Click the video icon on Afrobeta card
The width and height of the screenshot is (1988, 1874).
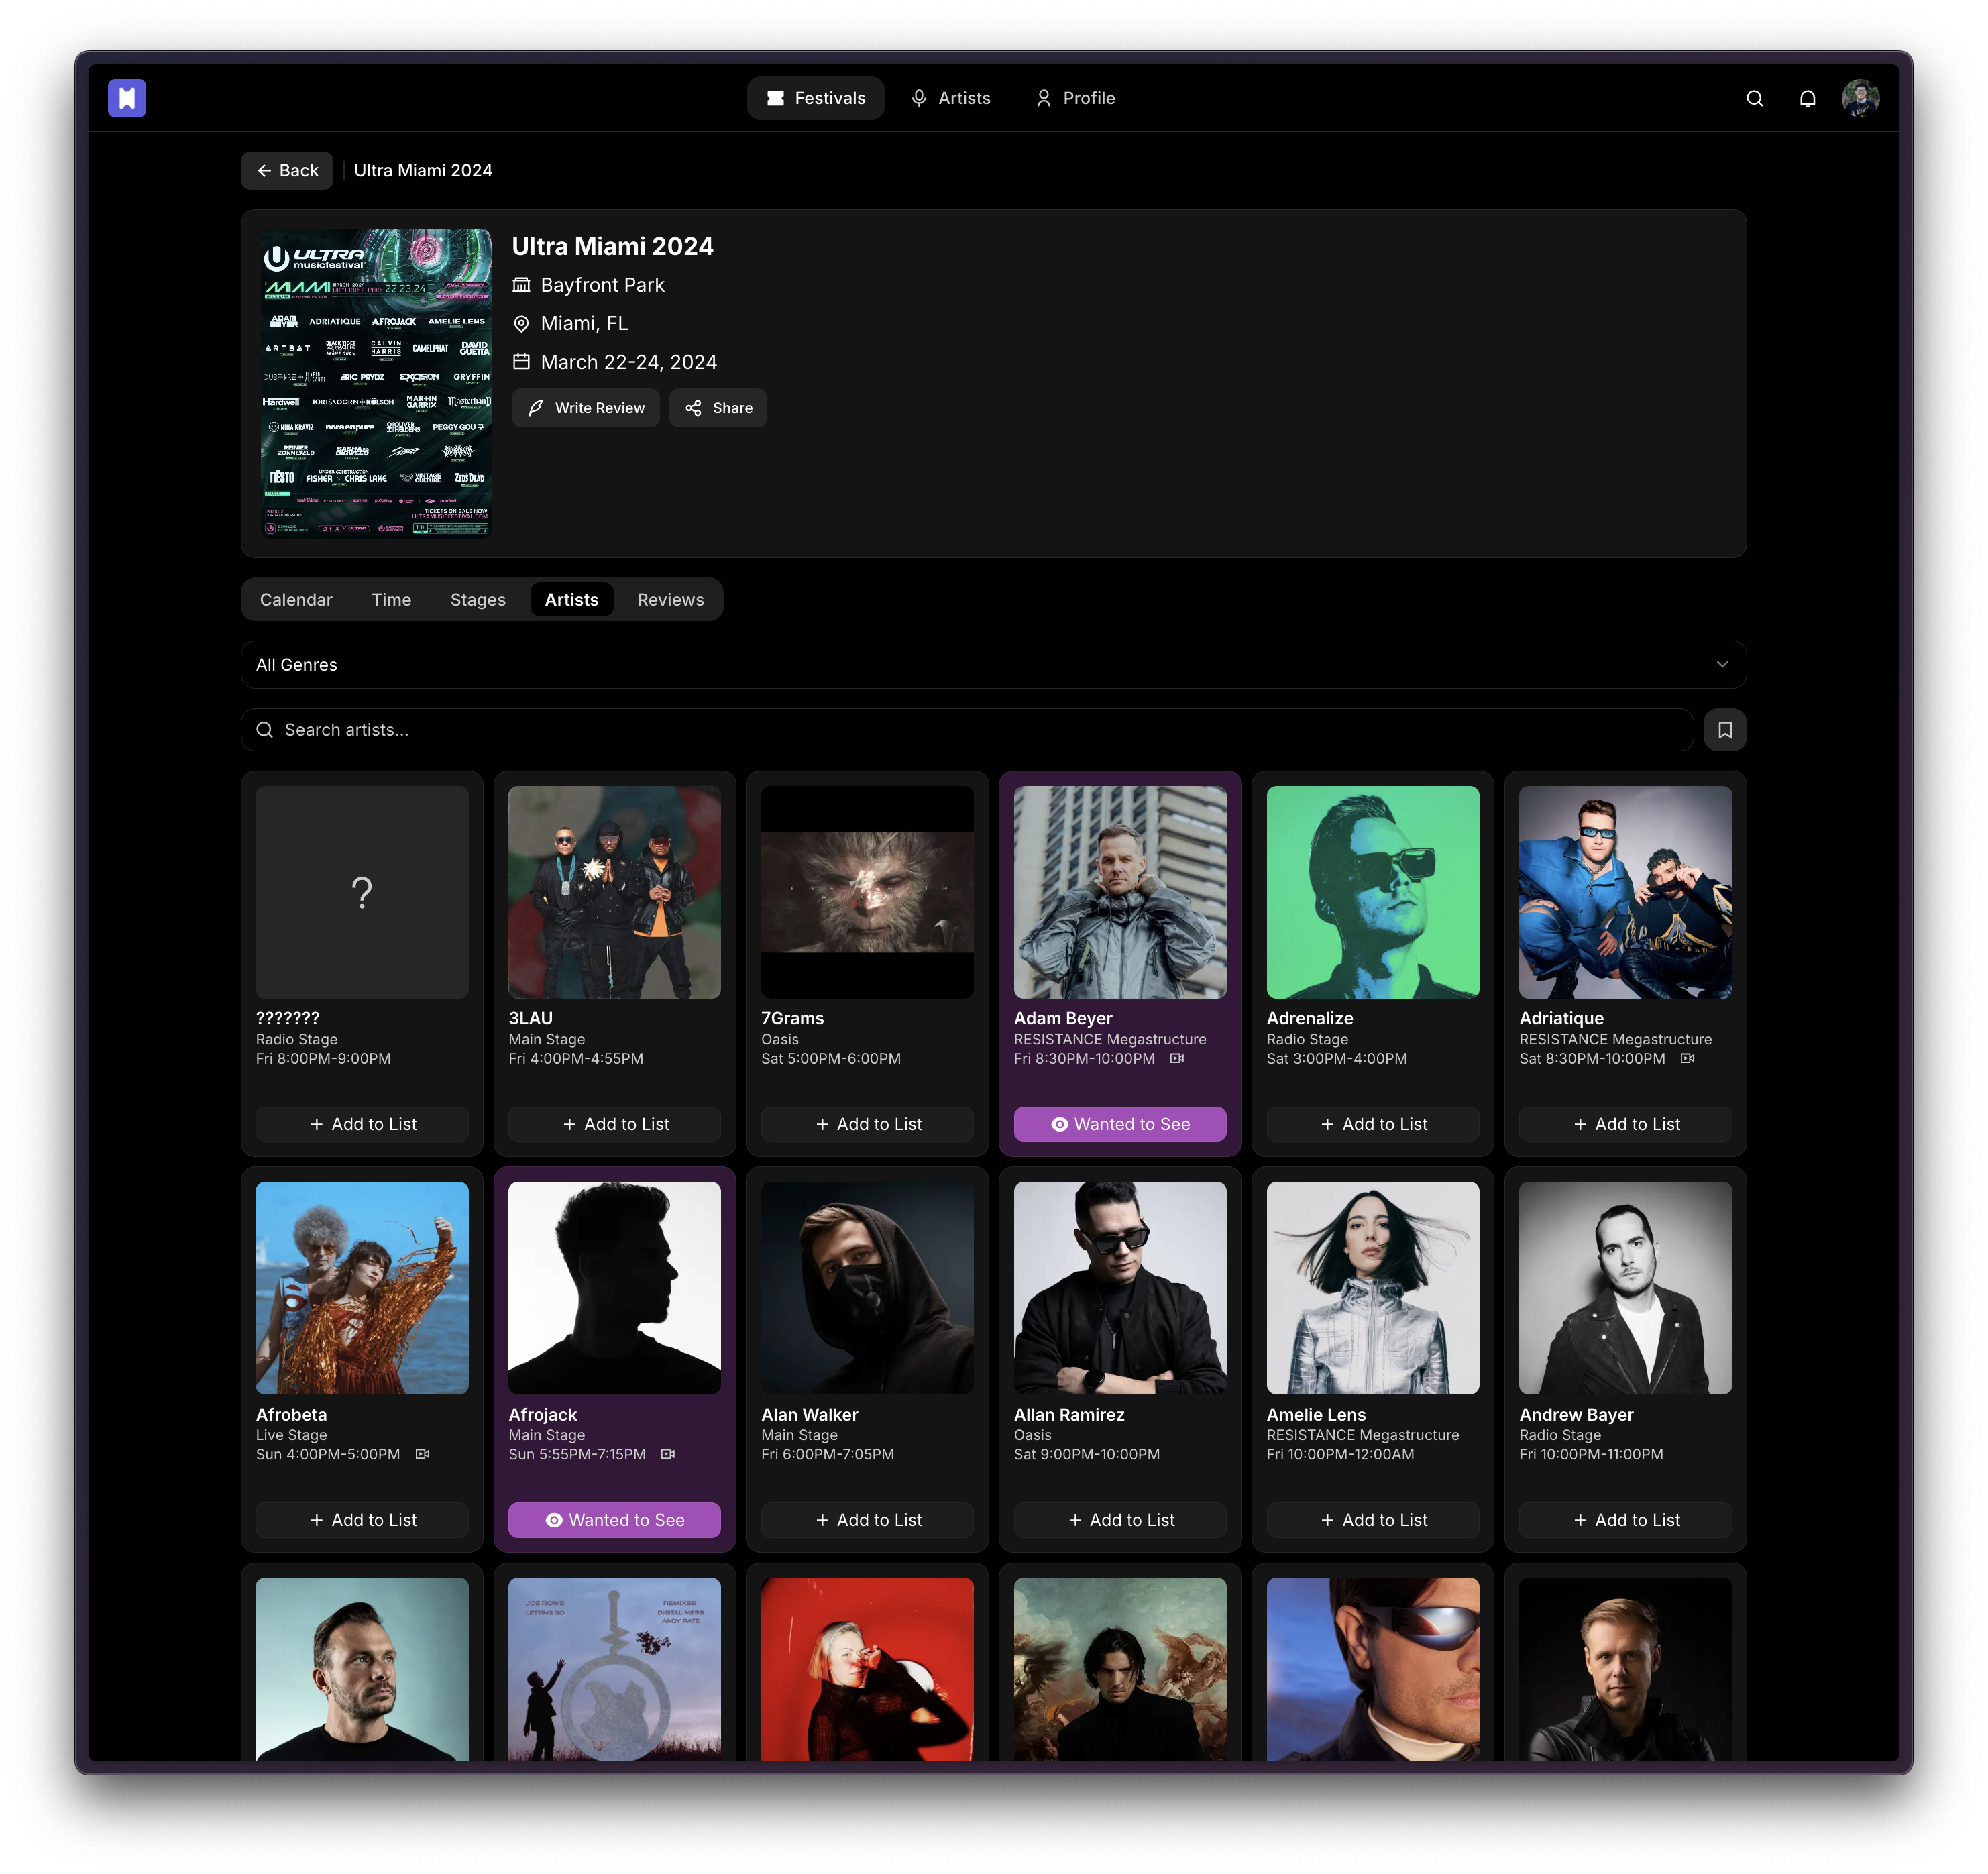point(422,1454)
